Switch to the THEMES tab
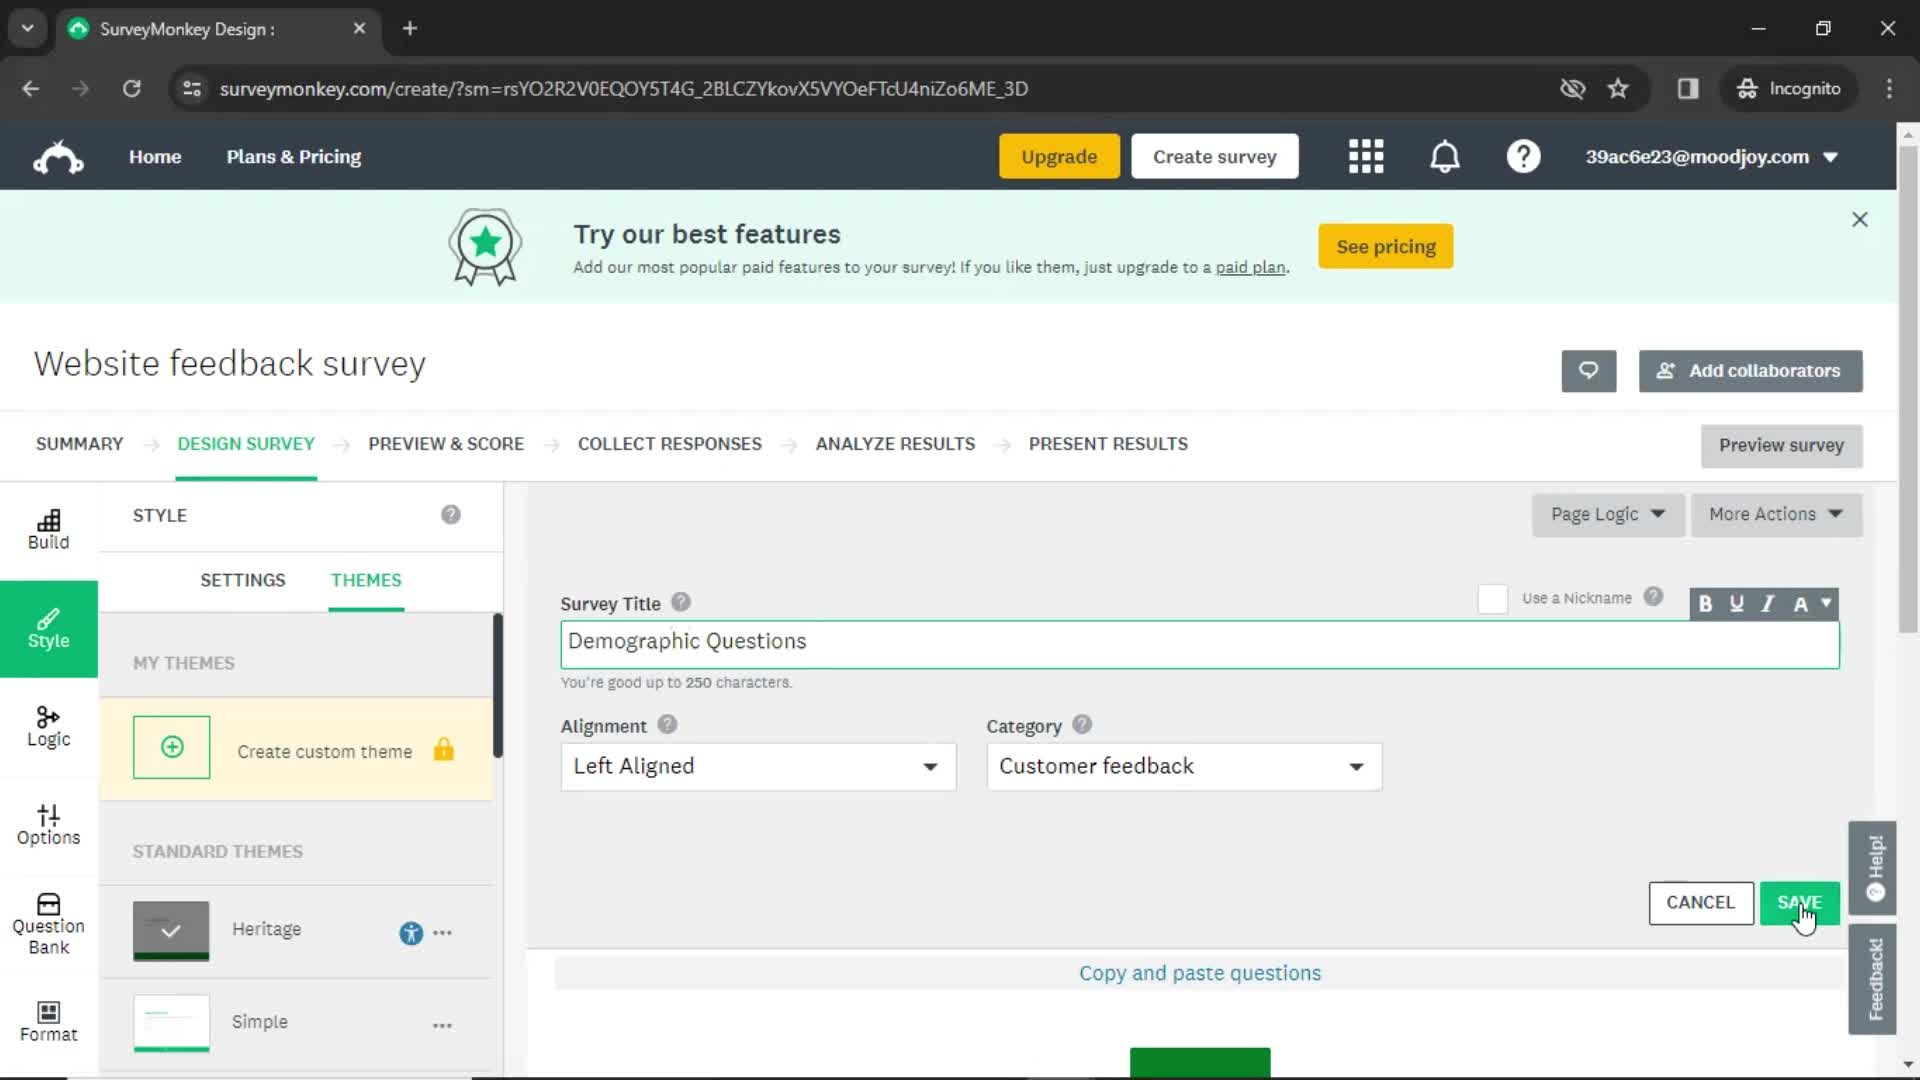This screenshot has height=1080, width=1920. 365,580
